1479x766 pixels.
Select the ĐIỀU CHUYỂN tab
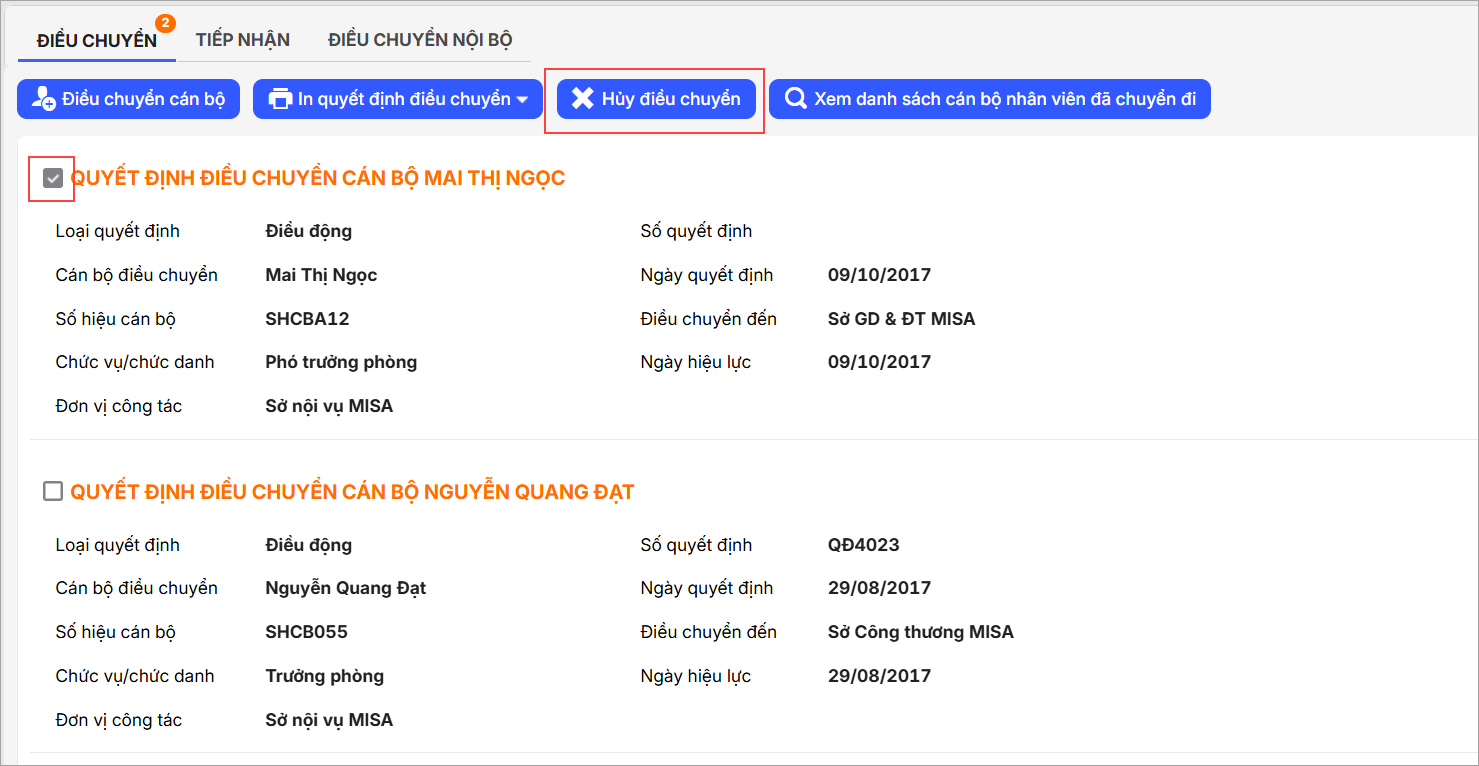point(96,40)
